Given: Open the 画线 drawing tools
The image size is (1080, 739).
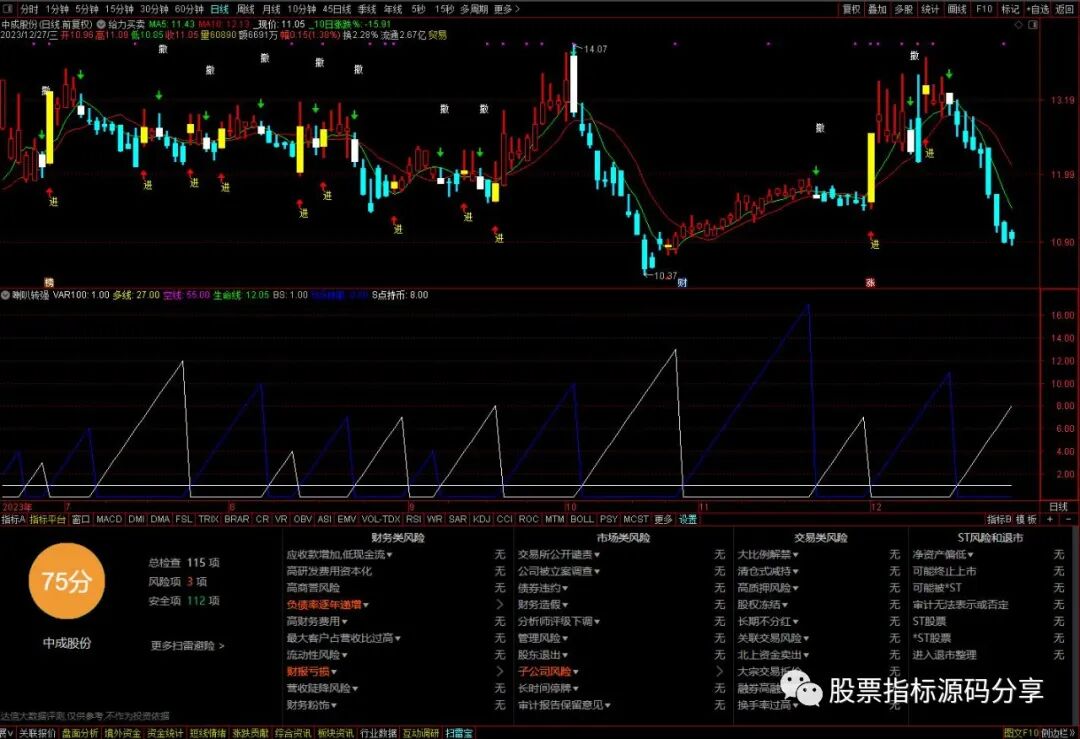Looking at the screenshot, I should (957, 9).
